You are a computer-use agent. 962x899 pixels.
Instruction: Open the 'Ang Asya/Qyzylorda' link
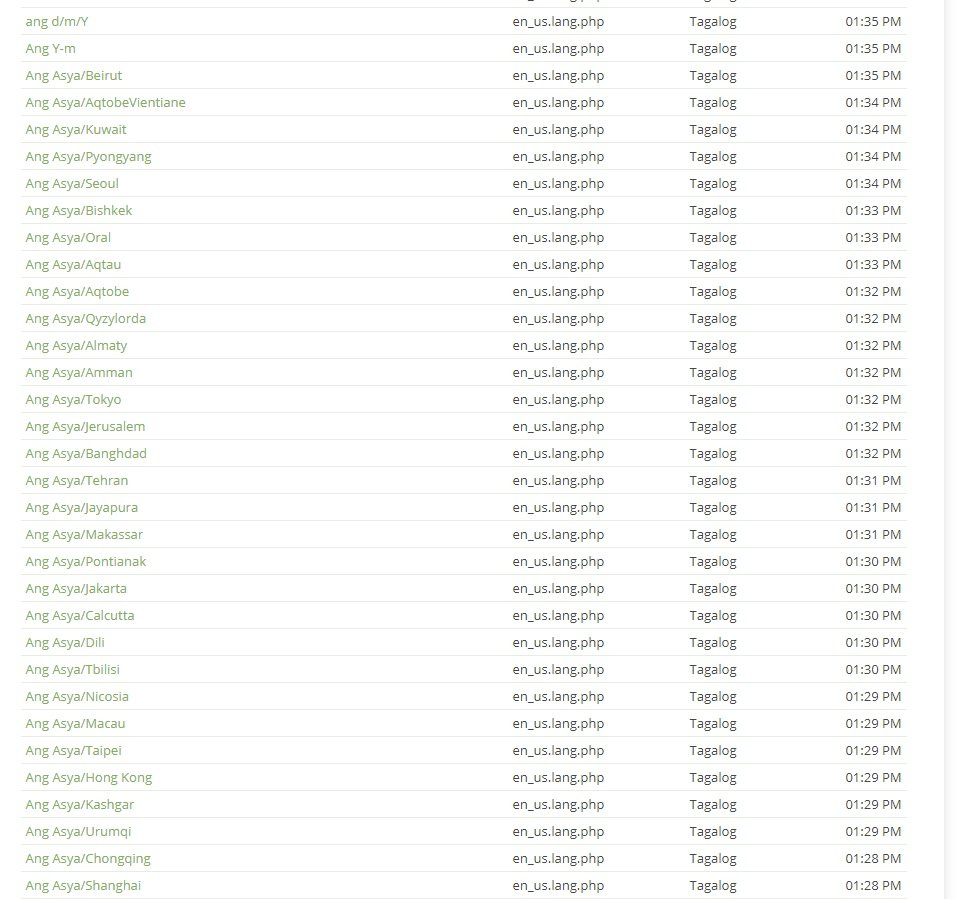click(x=86, y=318)
